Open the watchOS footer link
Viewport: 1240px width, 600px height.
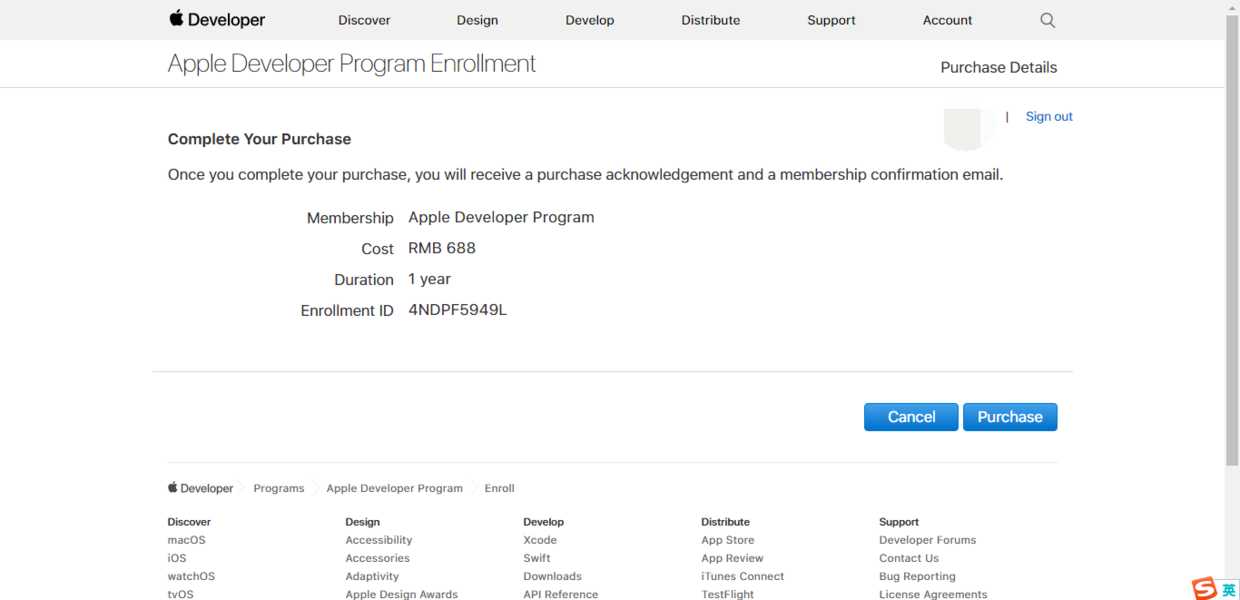pyautogui.click(x=191, y=576)
